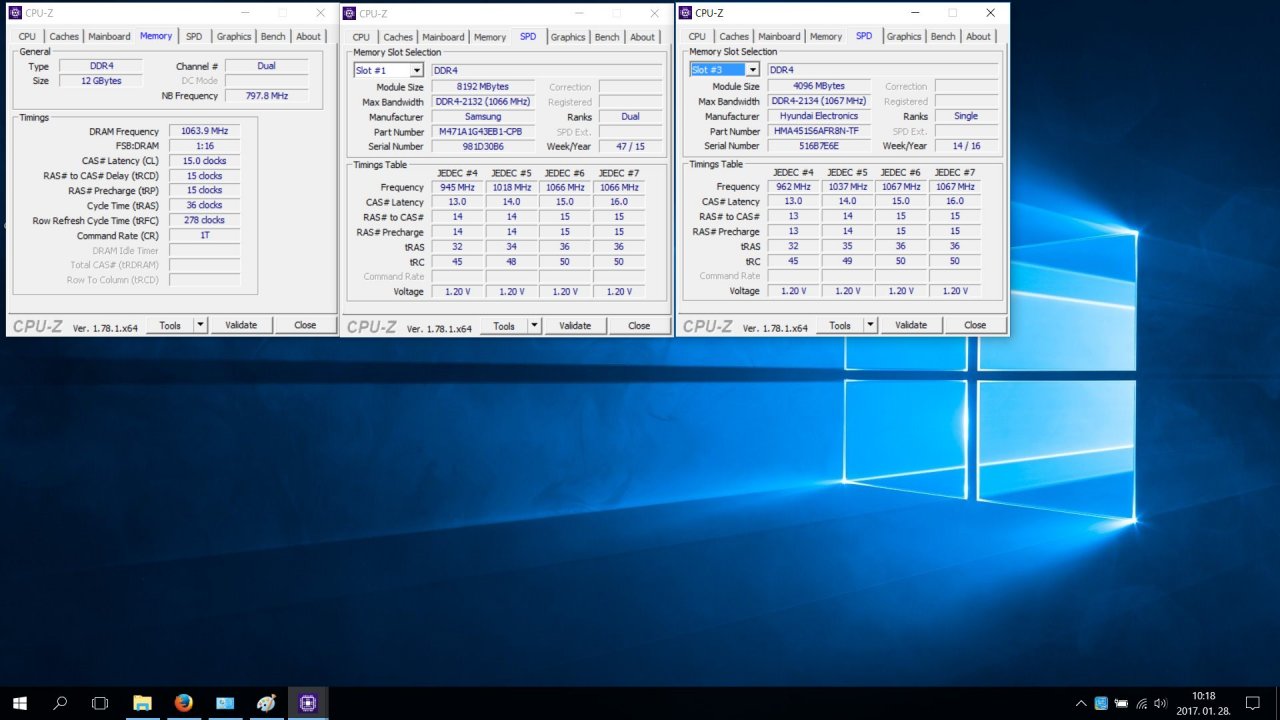The height and width of the screenshot is (720, 1280).
Task: Select the Bench tab in Slot #3 window
Action: 943,36
